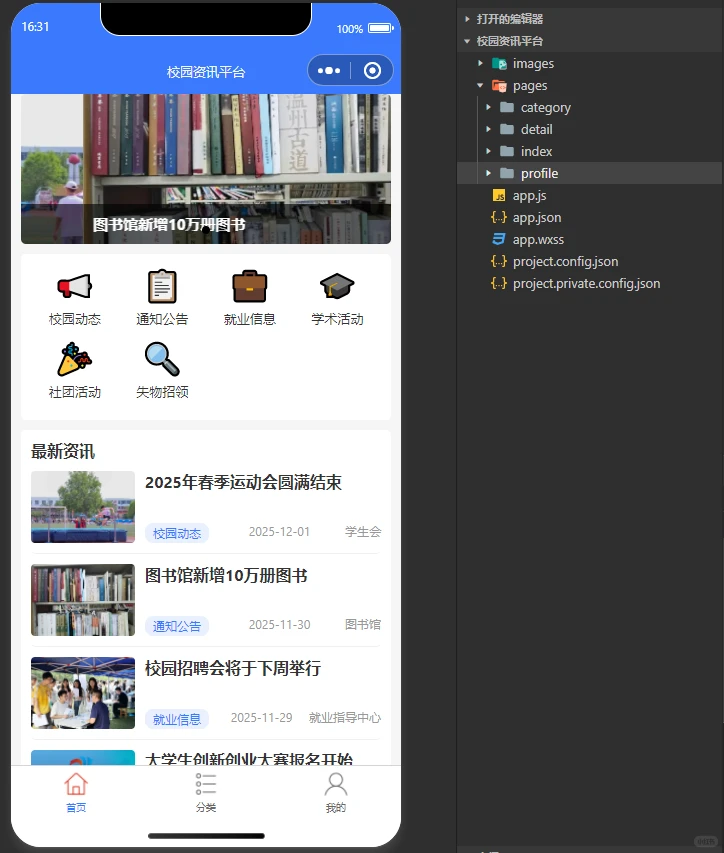
Task: Open the library books news thumbnail
Action: pyautogui.click(x=83, y=600)
